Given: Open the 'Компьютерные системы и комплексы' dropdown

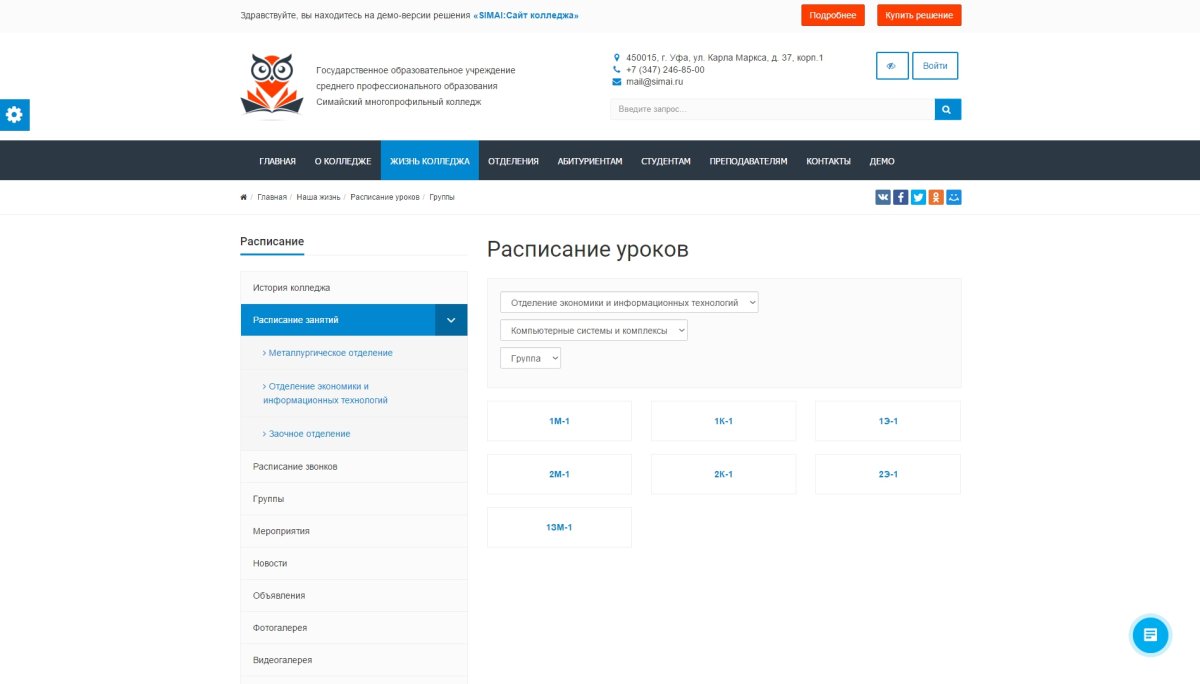Looking at the screenshot, I should [596, 329].
